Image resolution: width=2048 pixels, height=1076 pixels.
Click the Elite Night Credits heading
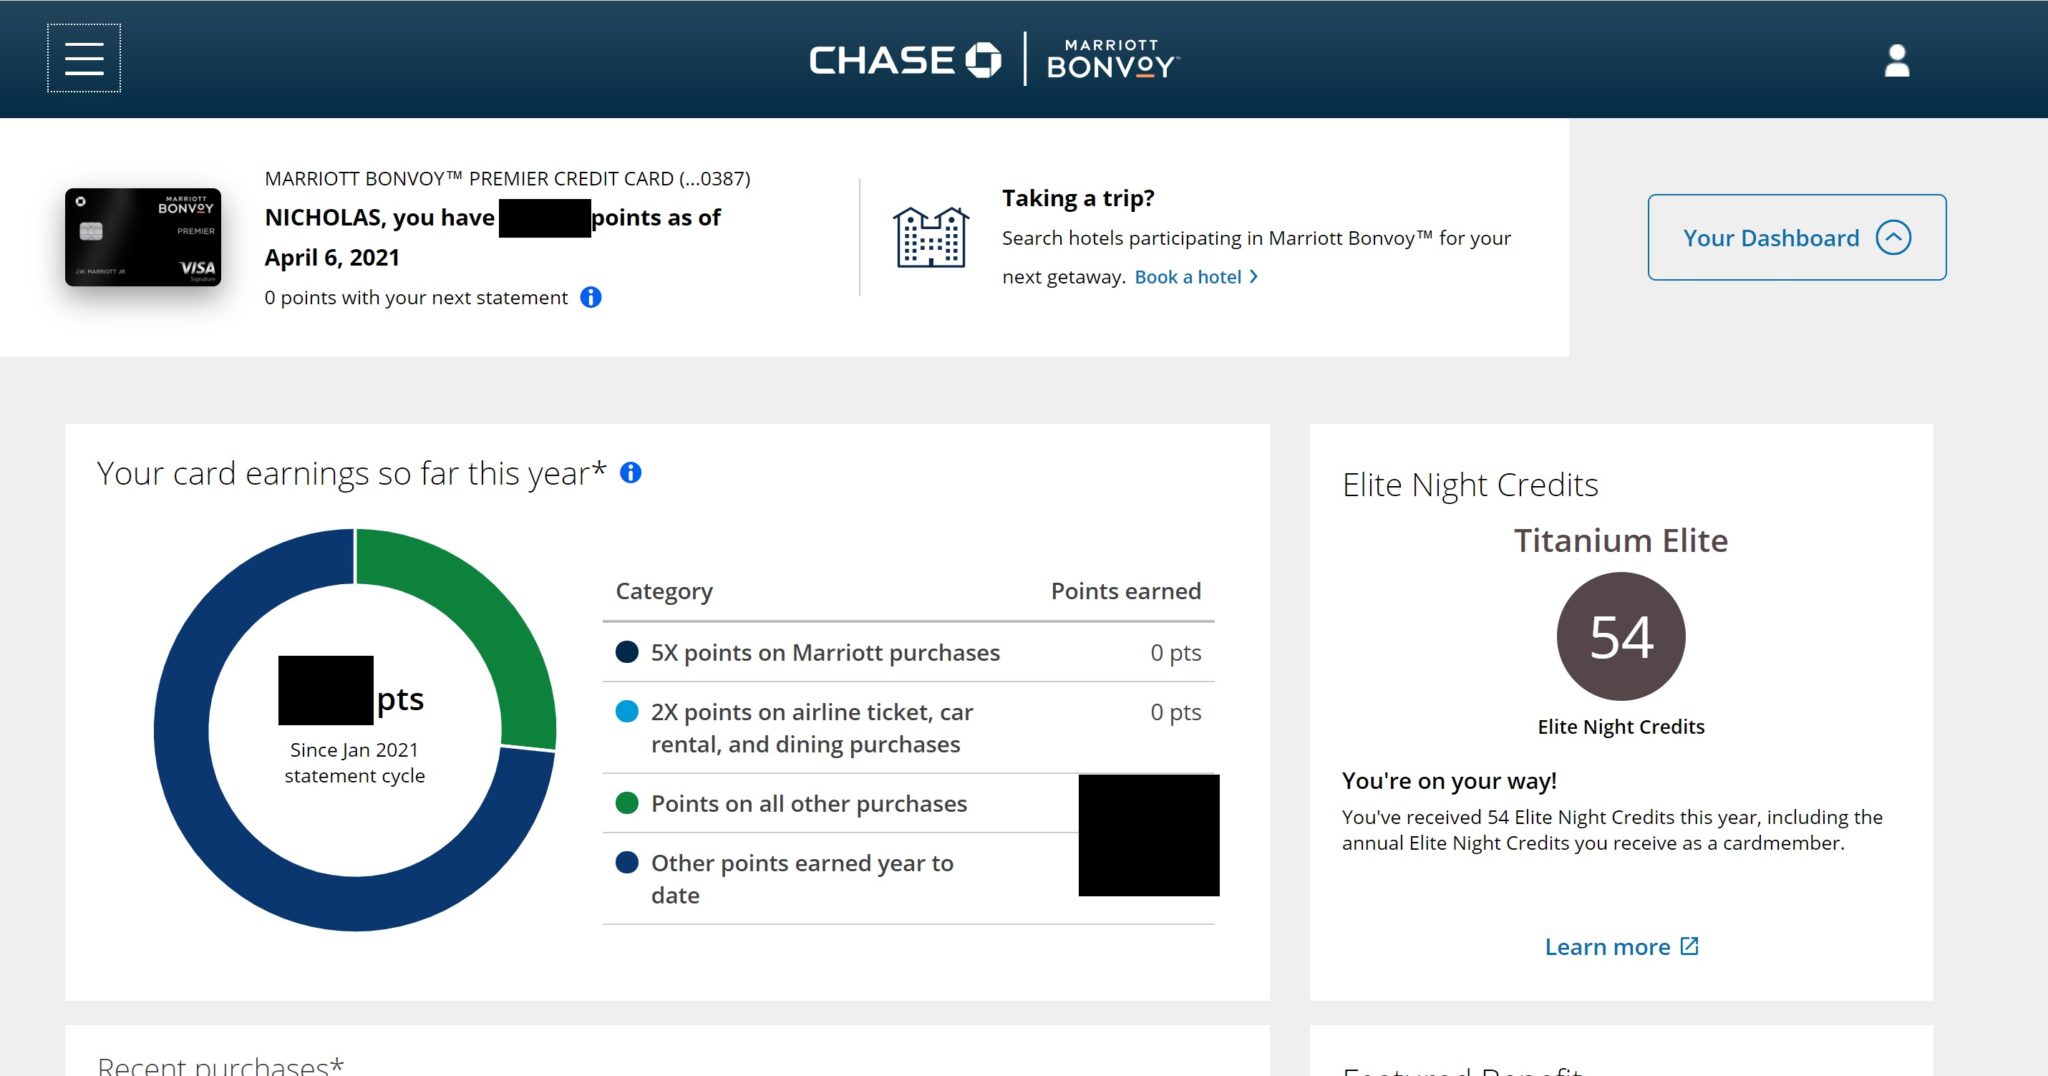1470,484
